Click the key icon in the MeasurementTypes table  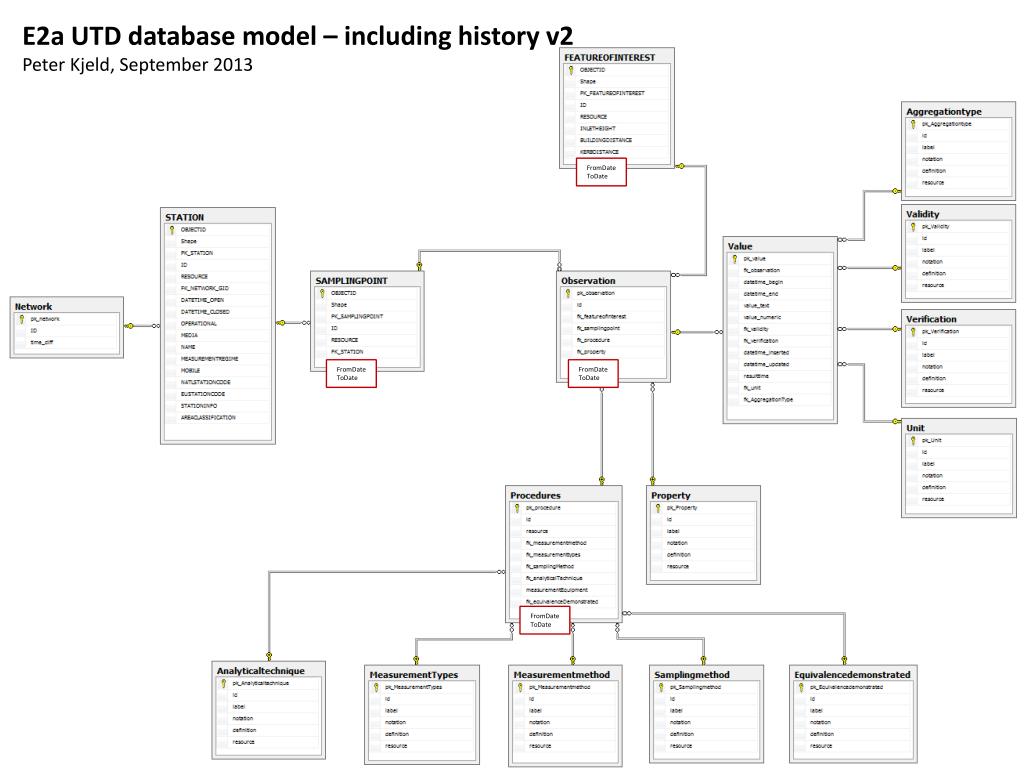point(376,688)
